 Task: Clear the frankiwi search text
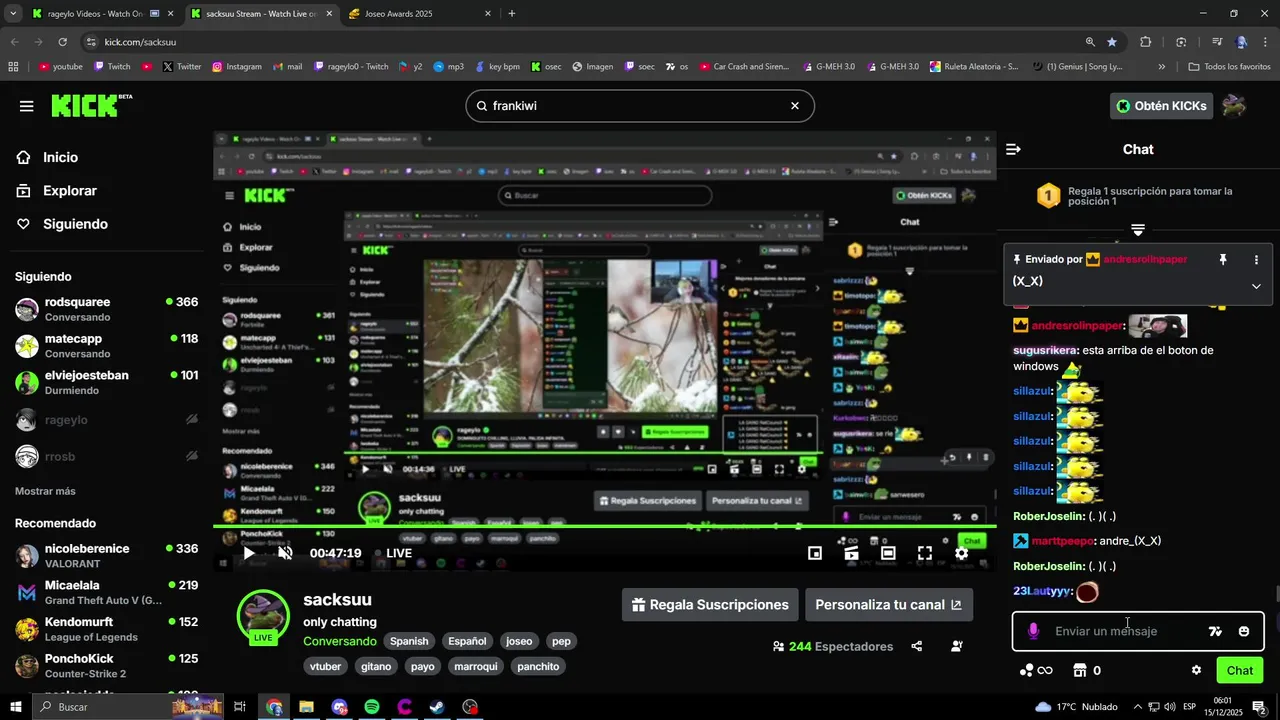795,105
